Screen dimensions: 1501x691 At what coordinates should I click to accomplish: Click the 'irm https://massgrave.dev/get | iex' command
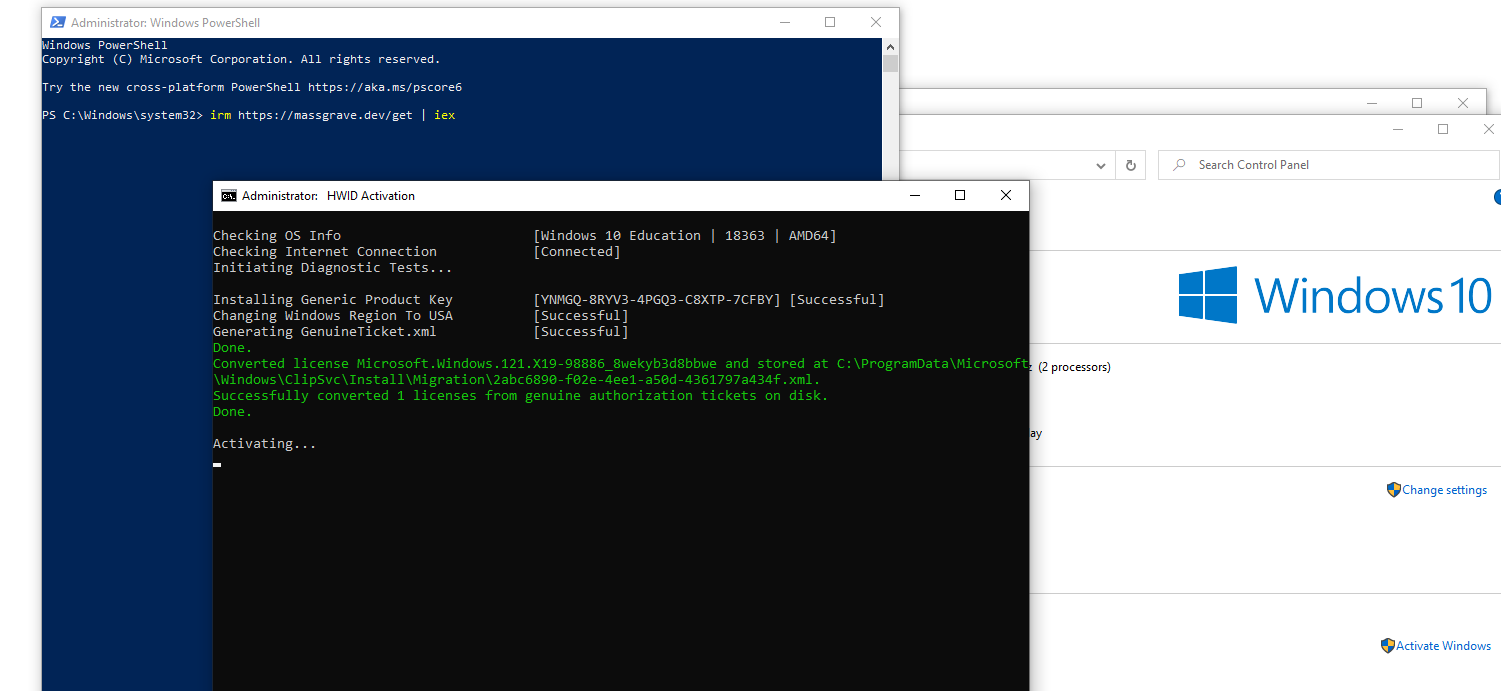click(332, 115)
